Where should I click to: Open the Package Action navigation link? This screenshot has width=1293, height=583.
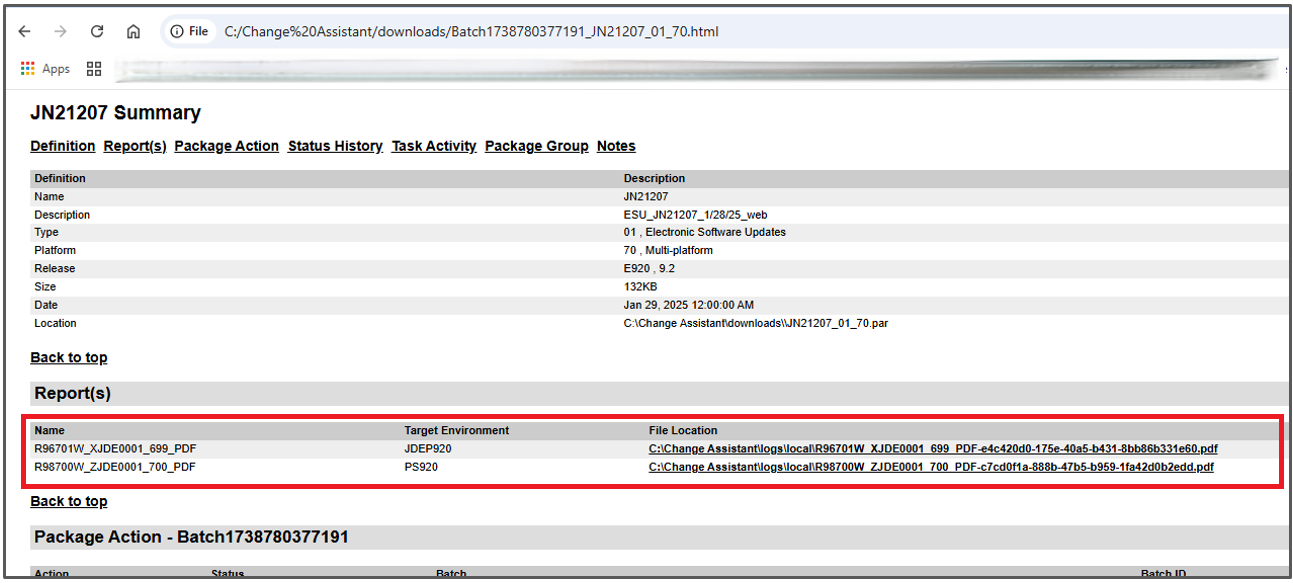pos(226,146)
